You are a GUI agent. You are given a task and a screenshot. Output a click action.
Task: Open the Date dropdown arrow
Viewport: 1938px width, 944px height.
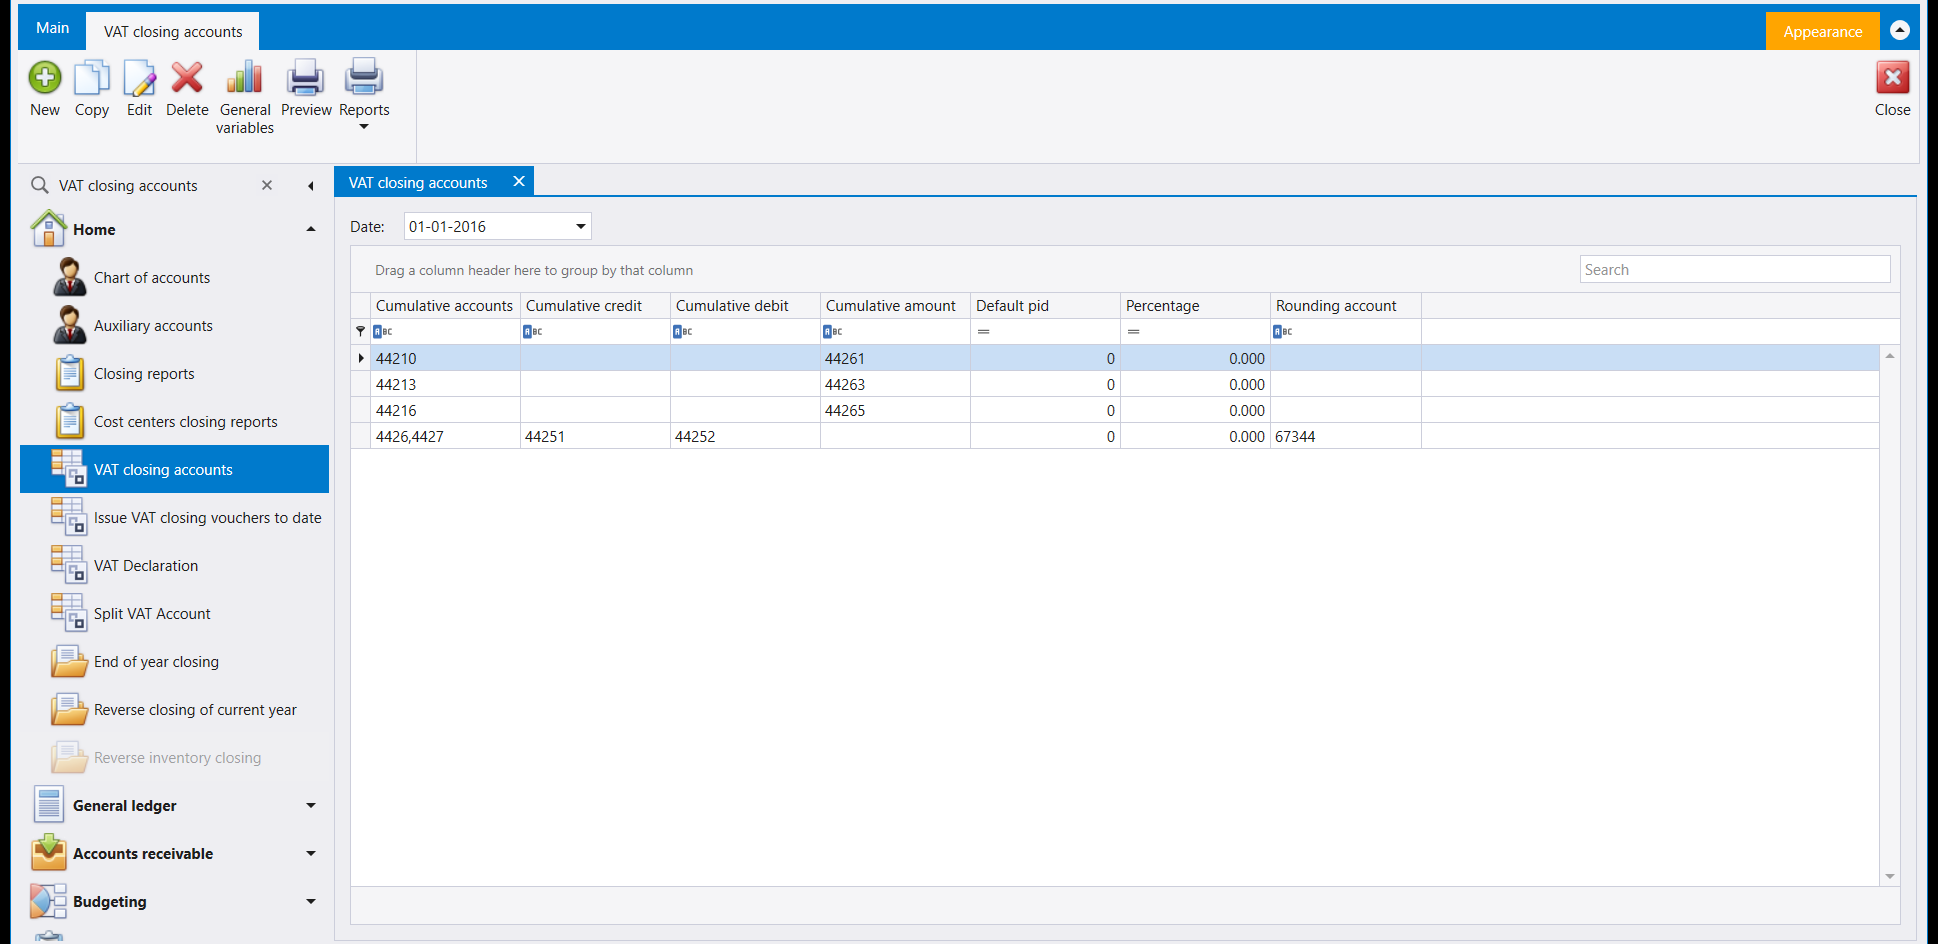tap(580, 226)
